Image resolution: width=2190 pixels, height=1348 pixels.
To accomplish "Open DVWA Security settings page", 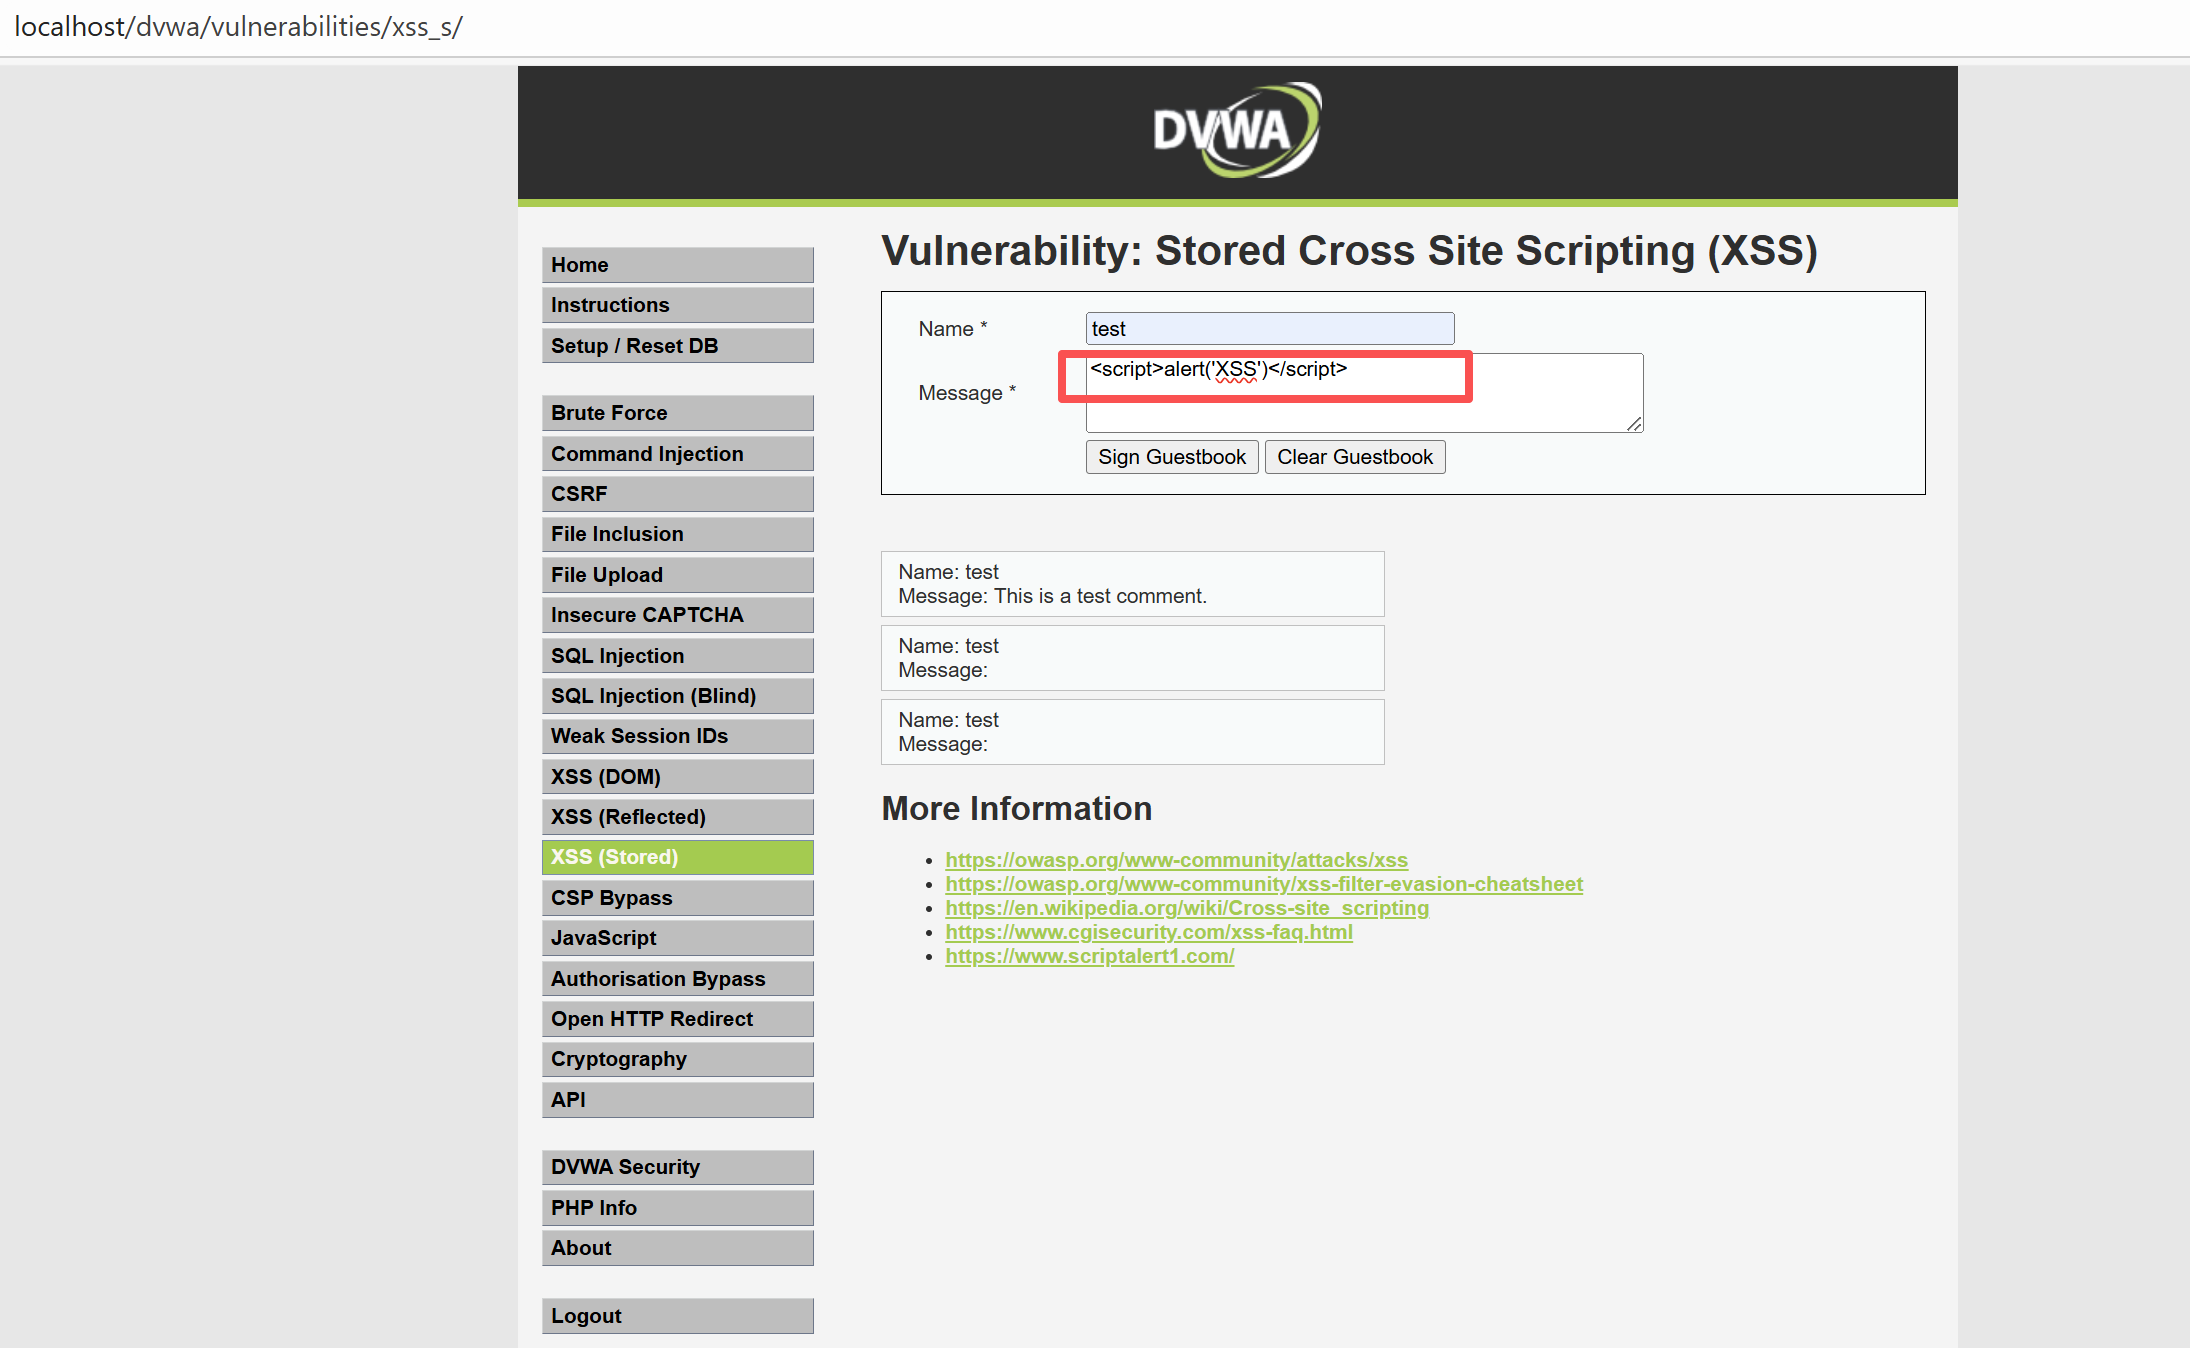I will pos(677,1167).
